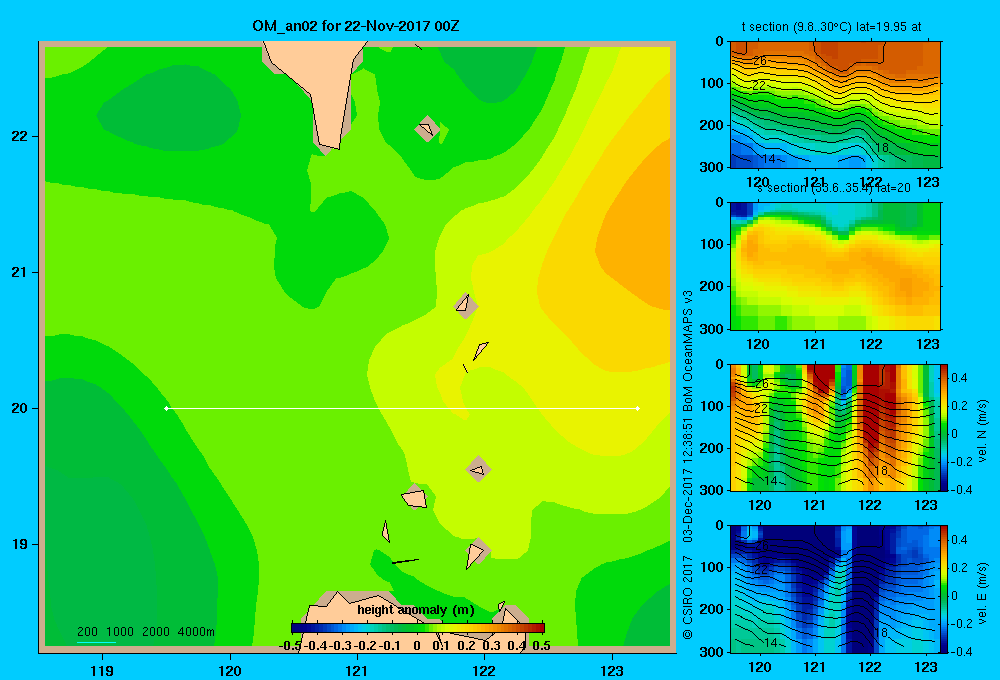Click the longitude 120 axis label on main map
The image size is (1000, 680).
click(230, 670)
